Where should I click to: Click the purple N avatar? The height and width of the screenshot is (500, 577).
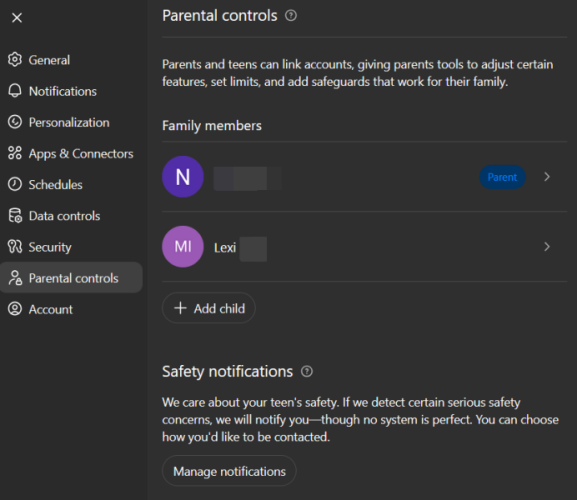point(183,177)
